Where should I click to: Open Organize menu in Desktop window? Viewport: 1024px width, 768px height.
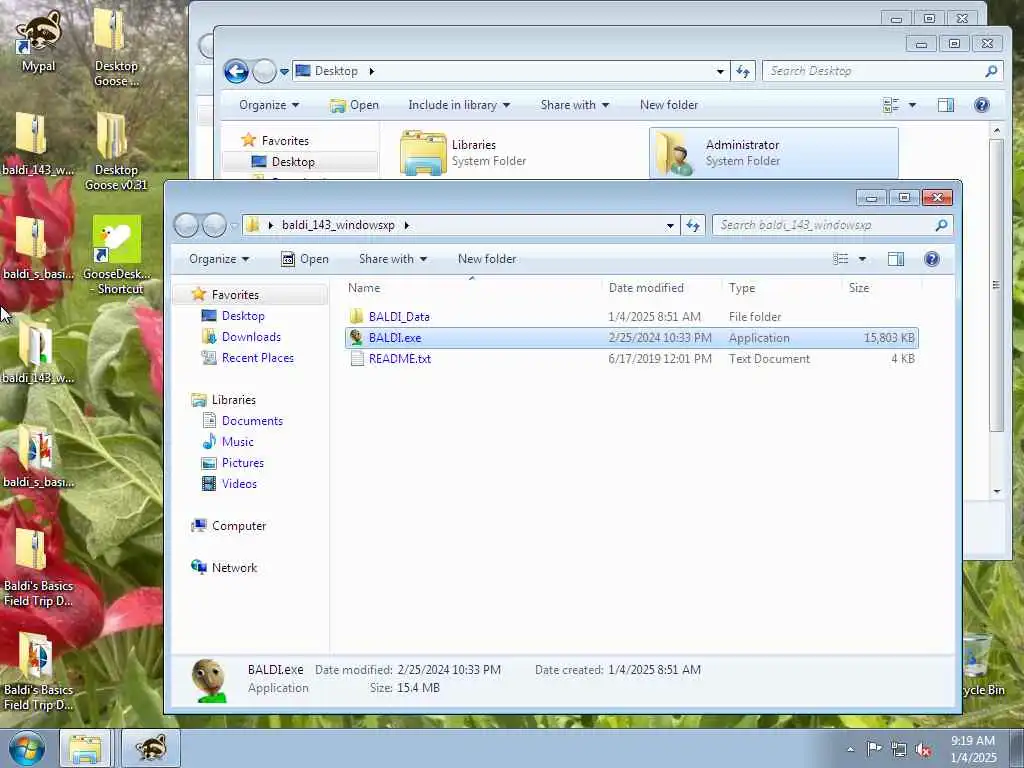tap(268, 105)
